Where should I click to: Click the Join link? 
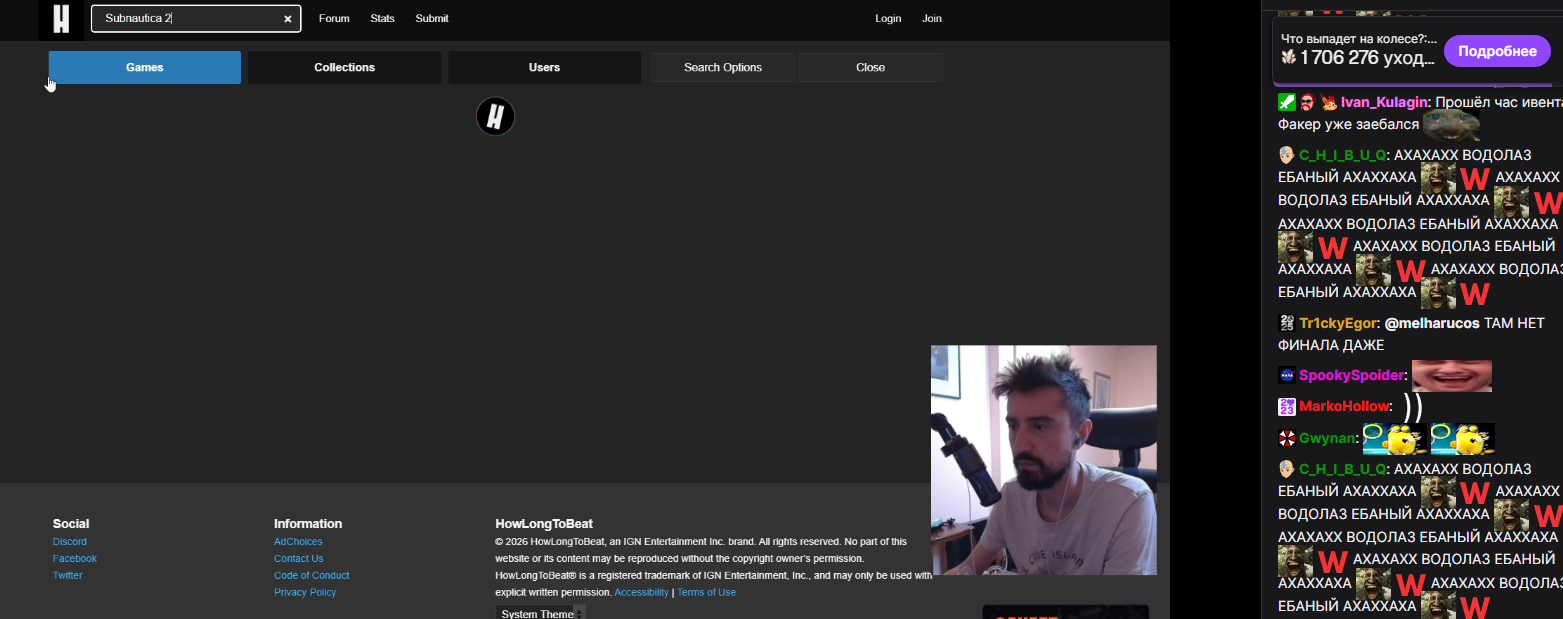(932, 18)
